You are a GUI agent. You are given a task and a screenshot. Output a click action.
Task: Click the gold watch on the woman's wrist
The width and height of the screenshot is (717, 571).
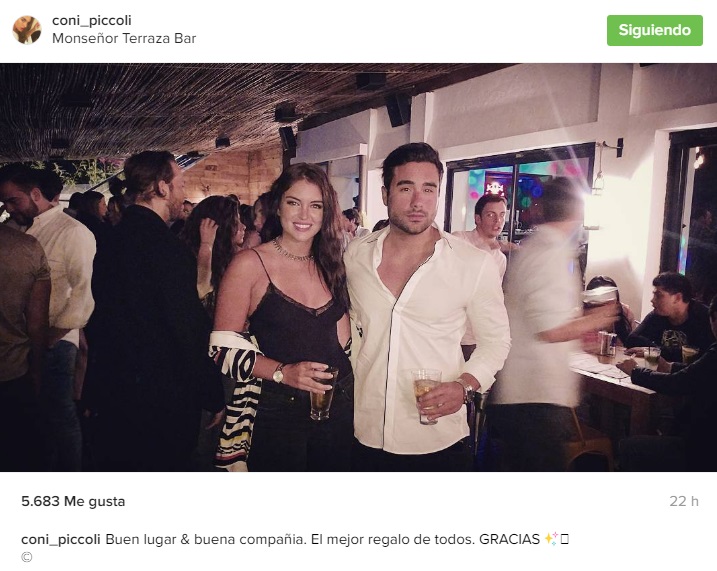tap(278, 374)
